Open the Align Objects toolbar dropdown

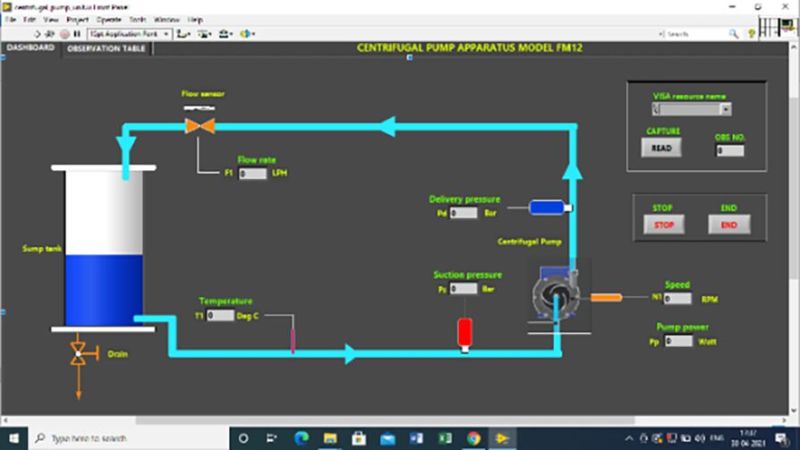[x=184, y=33]
